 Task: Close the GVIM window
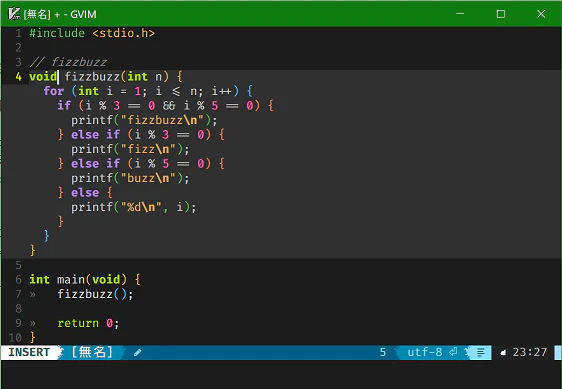point(541,14)
